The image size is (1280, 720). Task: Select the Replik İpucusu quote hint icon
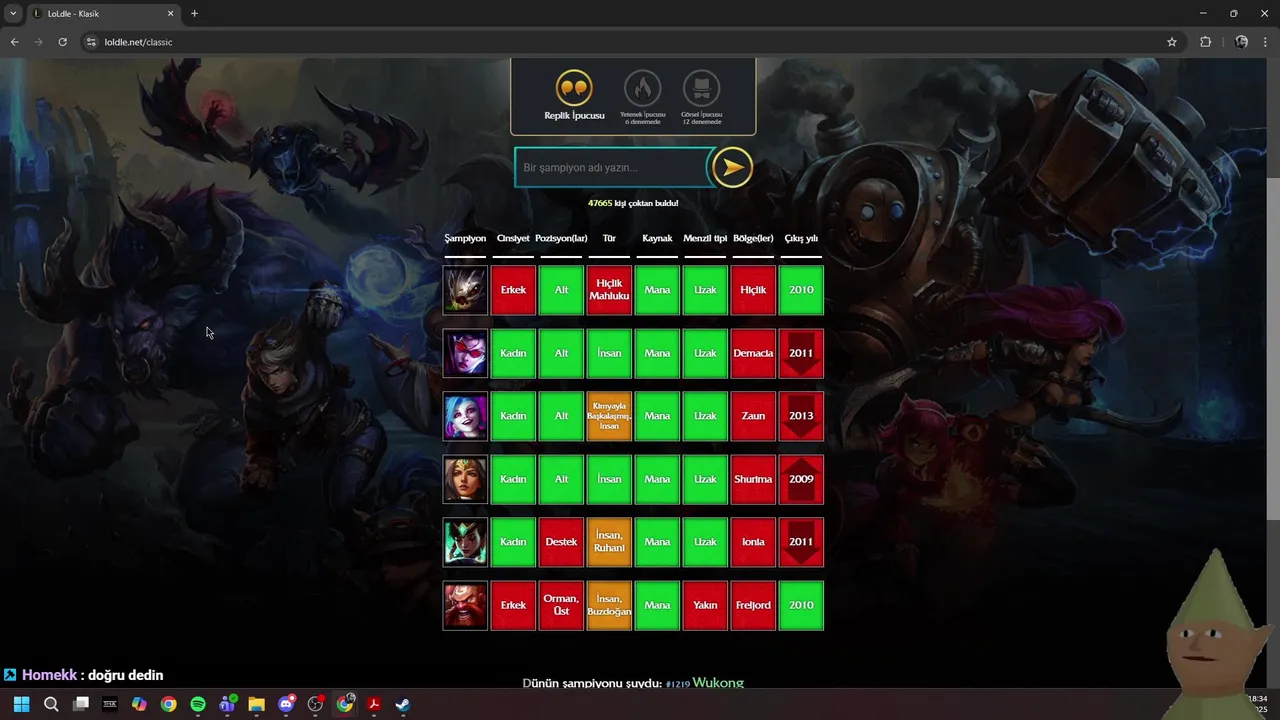(574, 88)
